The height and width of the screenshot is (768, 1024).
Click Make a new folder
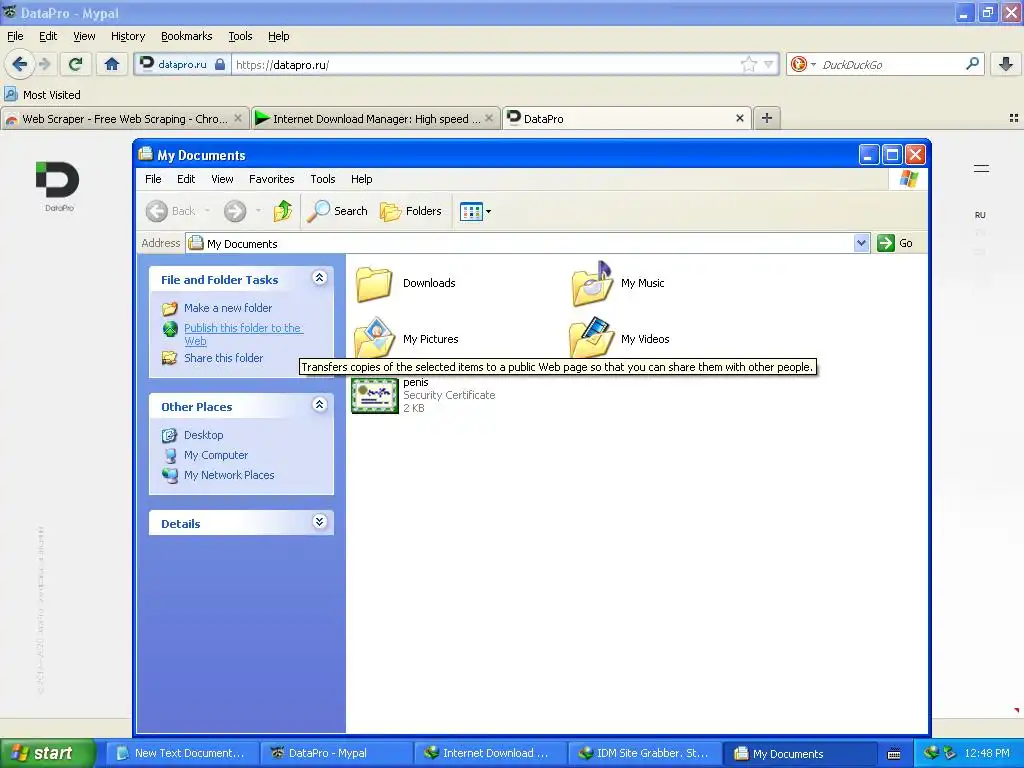(228, 308)
